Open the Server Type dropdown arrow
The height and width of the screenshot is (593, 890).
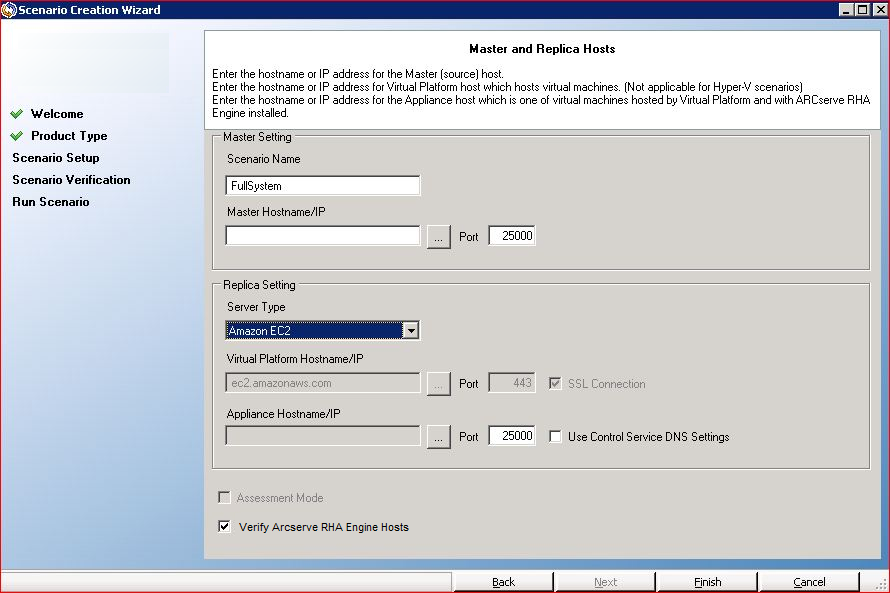[x=411, y=330]
